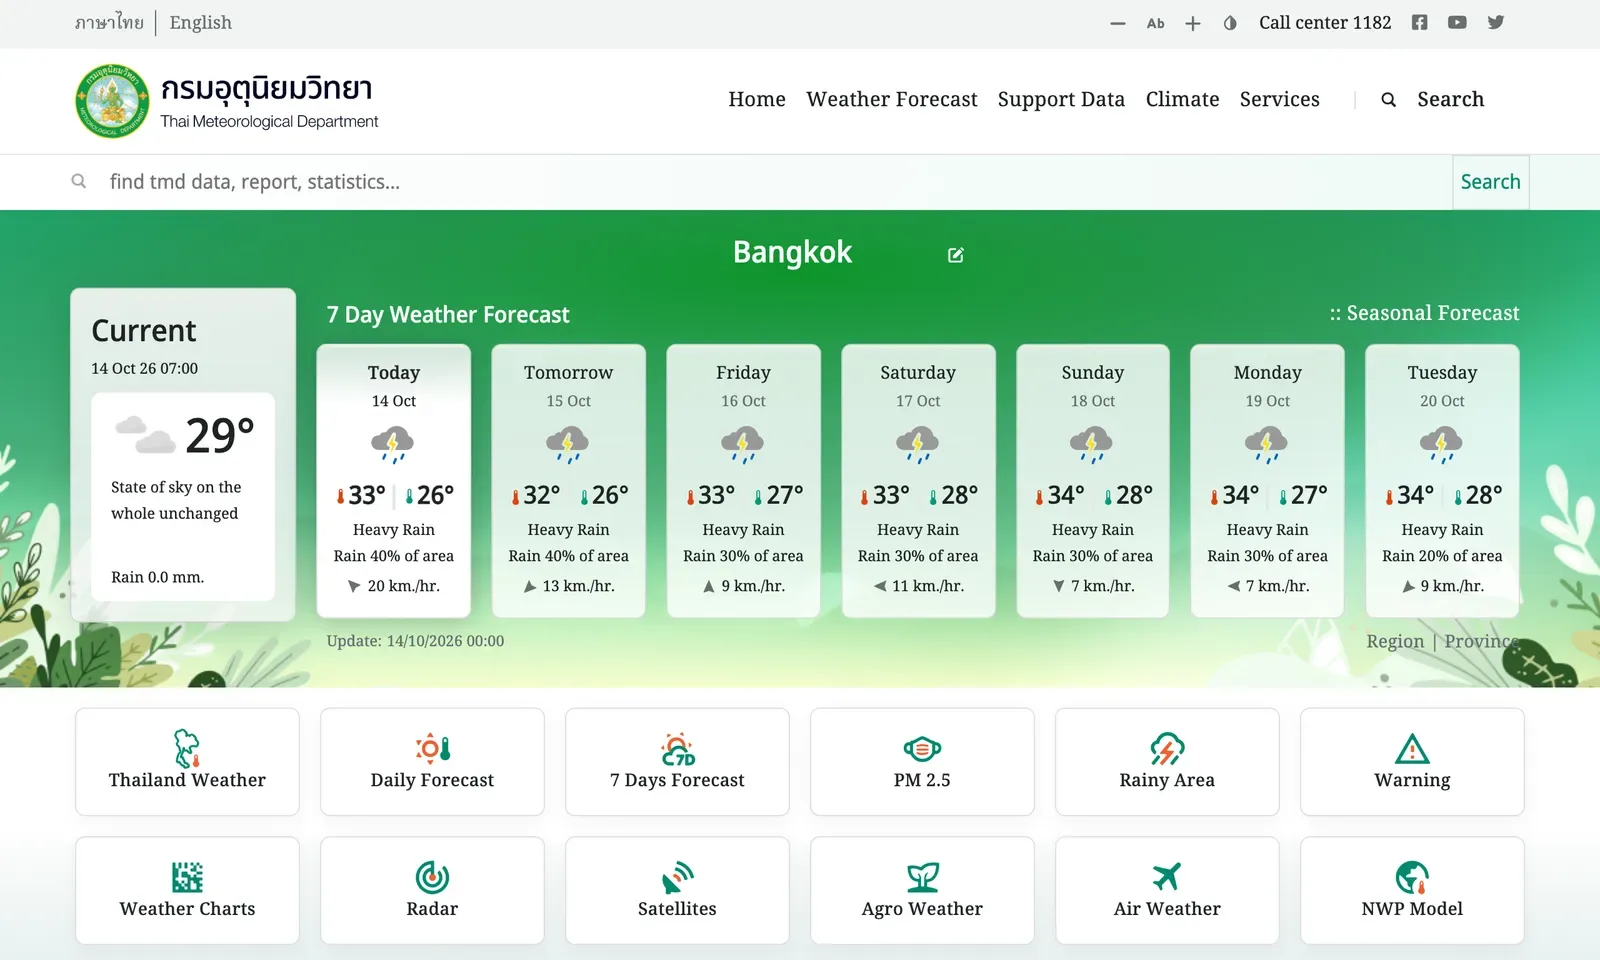This screenshot has height=960, width=1600.
Task: Open the Seasonal Forecast link
Action: (1424, 313)
